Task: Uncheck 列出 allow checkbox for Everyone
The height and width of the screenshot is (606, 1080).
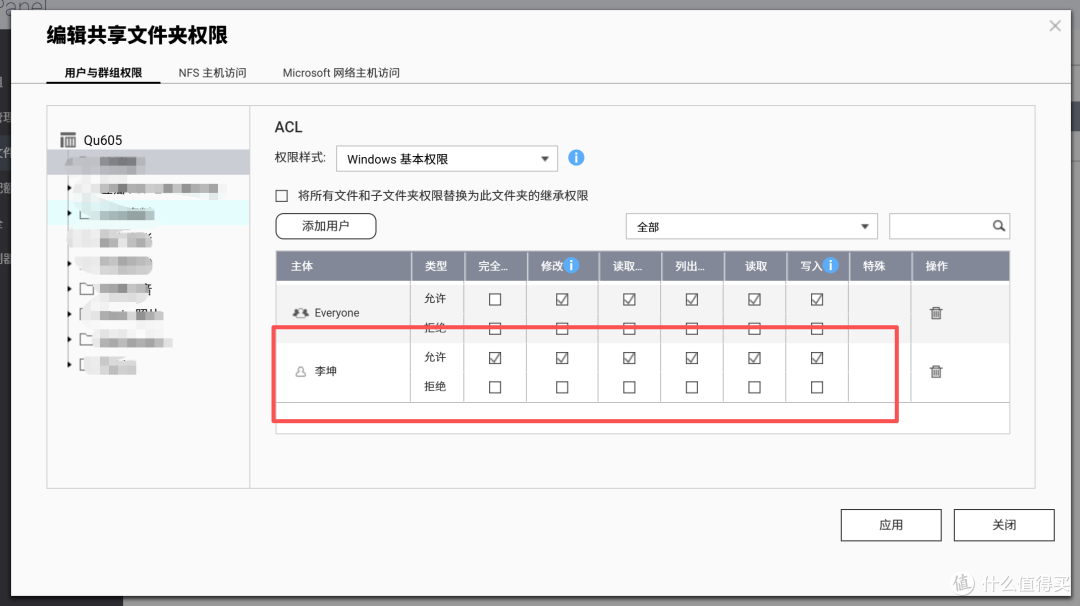Action: [x=692, y=300]
